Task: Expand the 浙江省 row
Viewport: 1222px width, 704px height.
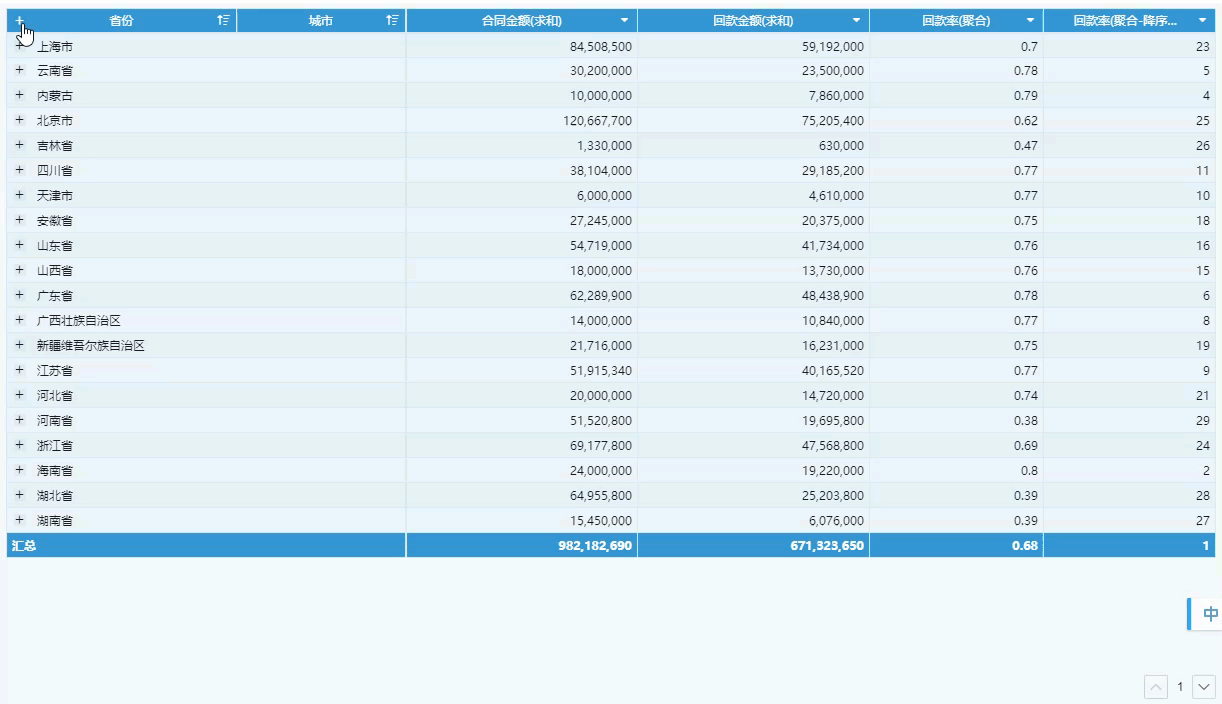Action: (19, 445)
